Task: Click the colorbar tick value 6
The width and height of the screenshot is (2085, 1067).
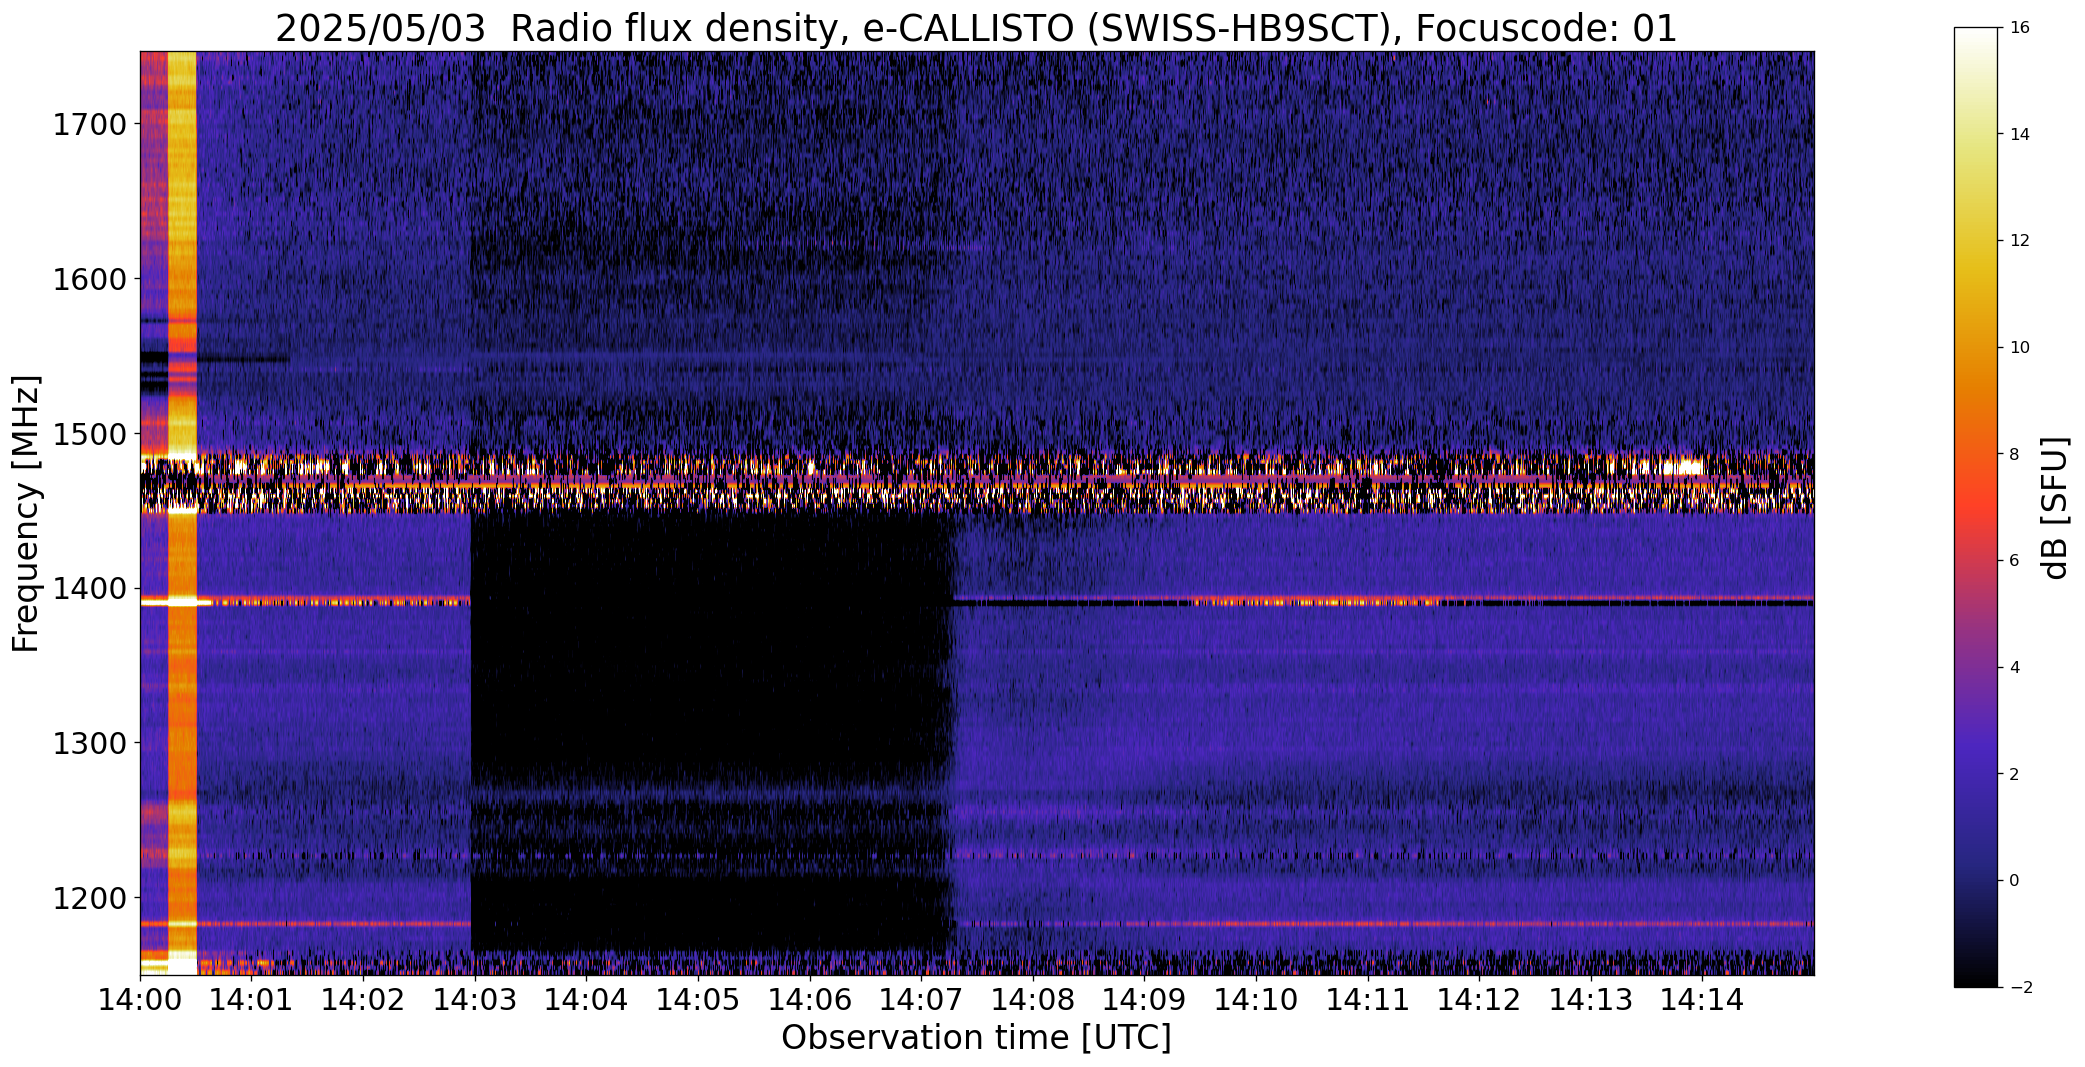Action: pyautogui.click(x=2014, y=561)
